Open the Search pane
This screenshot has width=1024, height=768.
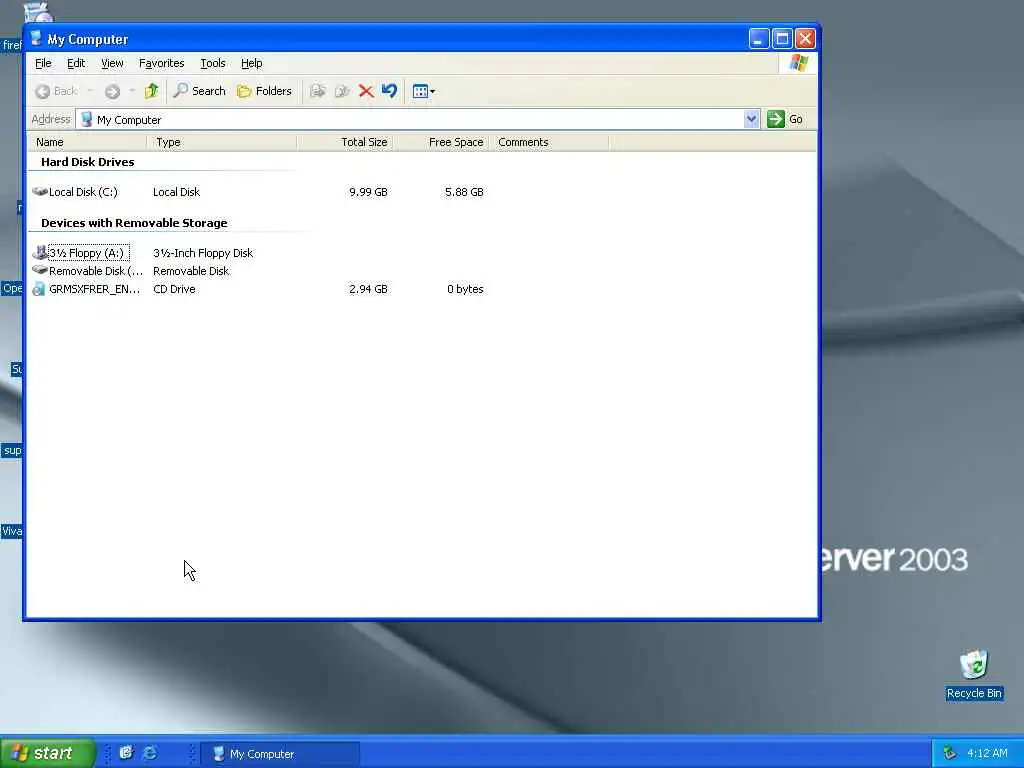[199, 91]
